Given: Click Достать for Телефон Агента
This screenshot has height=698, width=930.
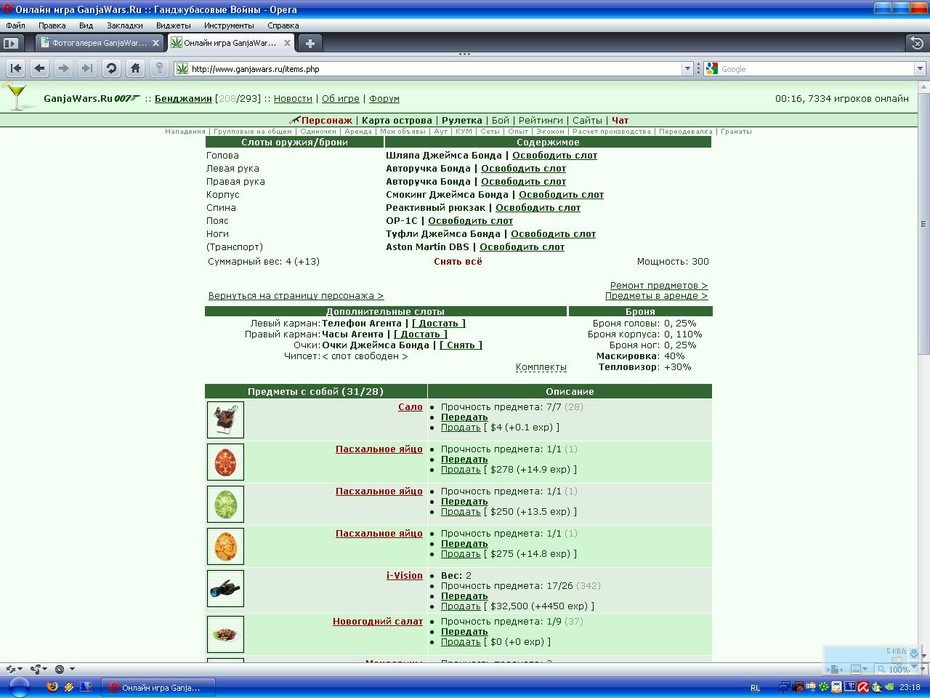Looking at the screenshot, I should (x=439, y=323).
